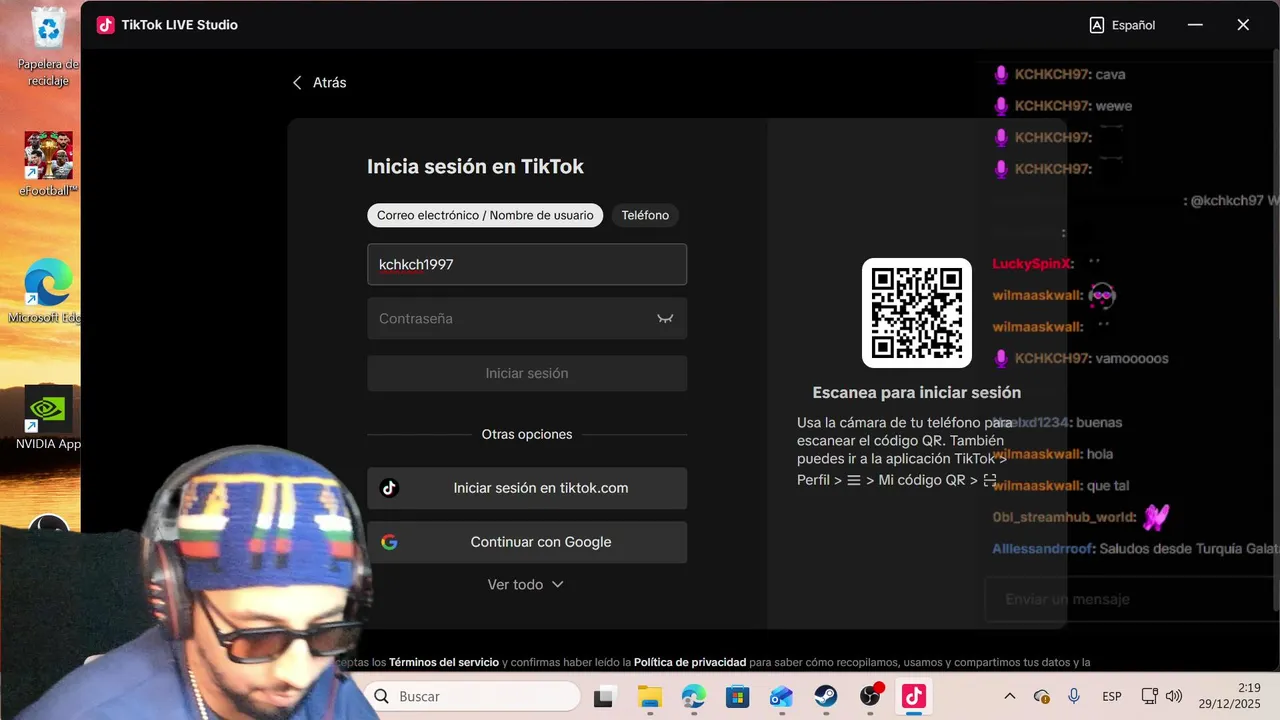Screen dimensions: 1280x720
Task: Open File Explorer from taskbar
Action: click(x=650, y=697)
